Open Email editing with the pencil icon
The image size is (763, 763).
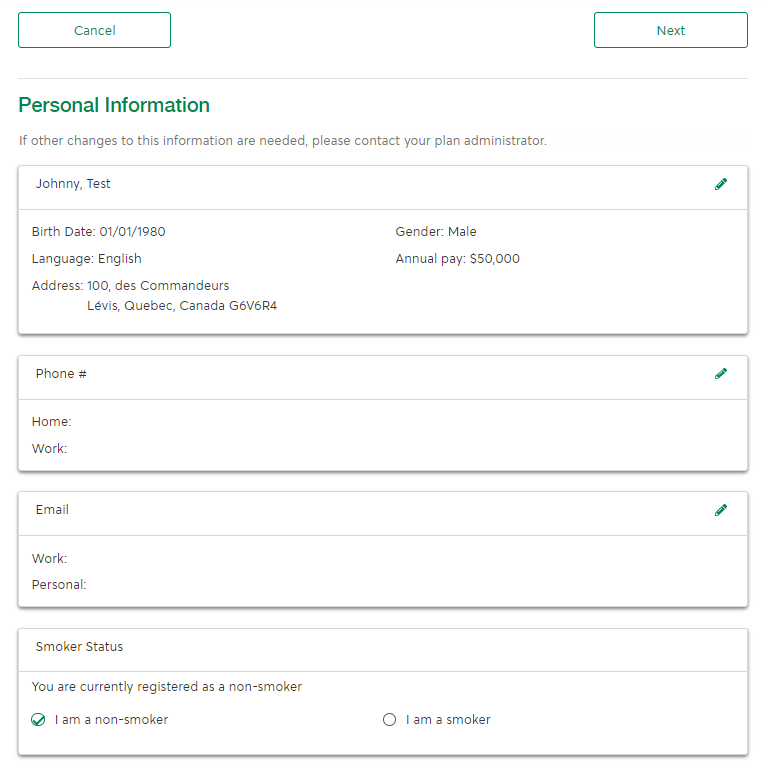pos(721,510)
